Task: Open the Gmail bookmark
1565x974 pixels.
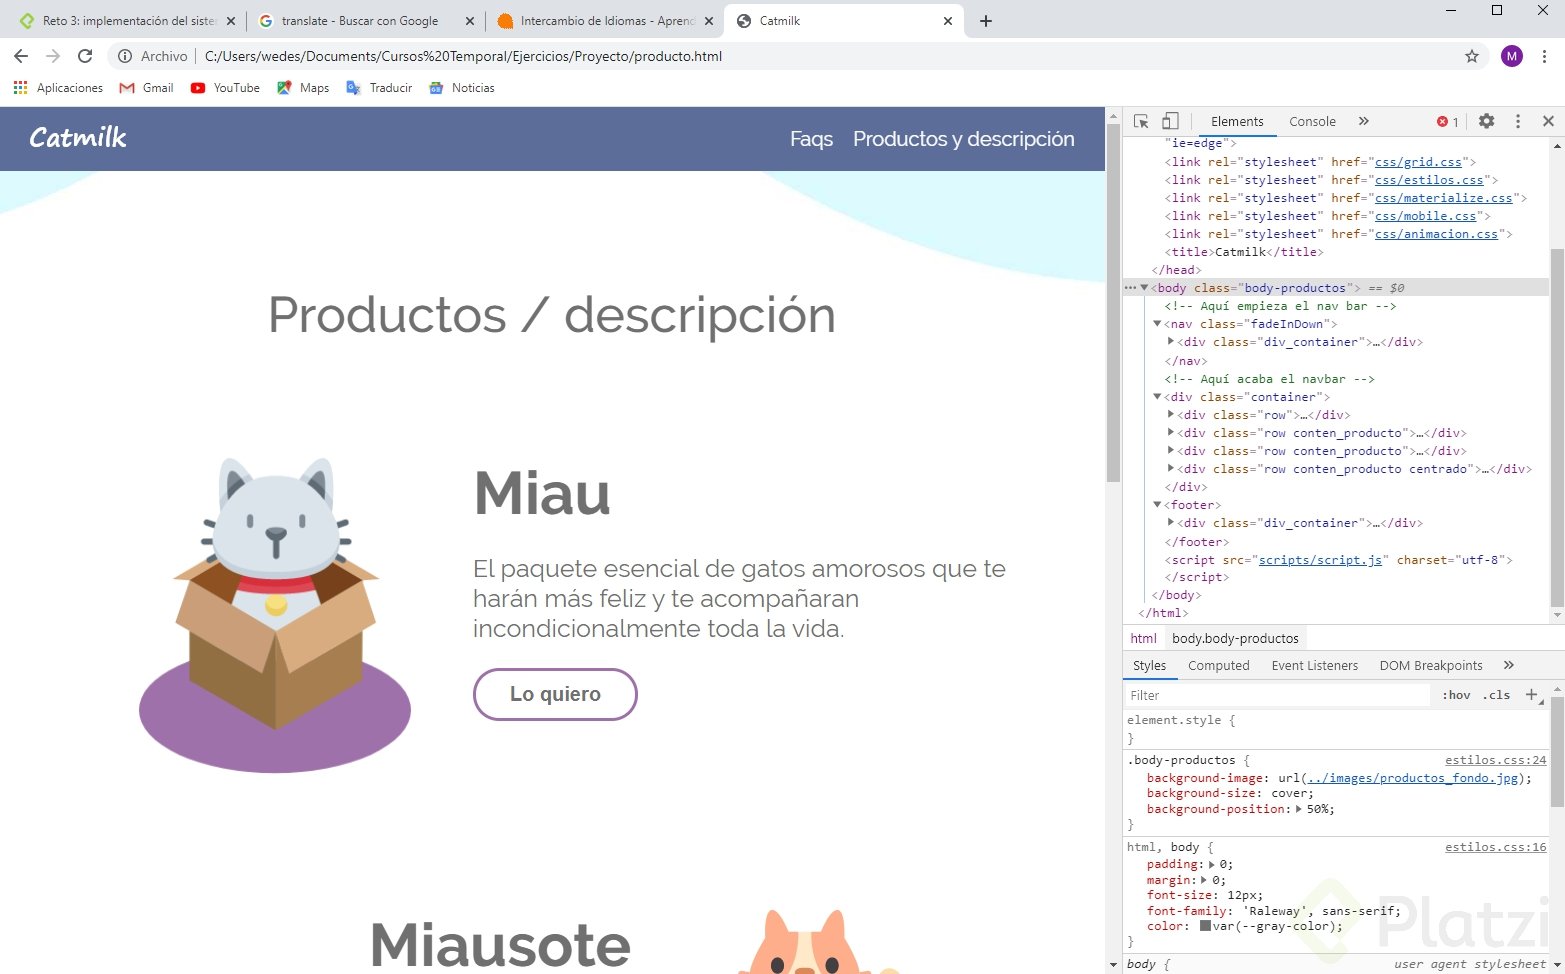Action: point(146,88)
